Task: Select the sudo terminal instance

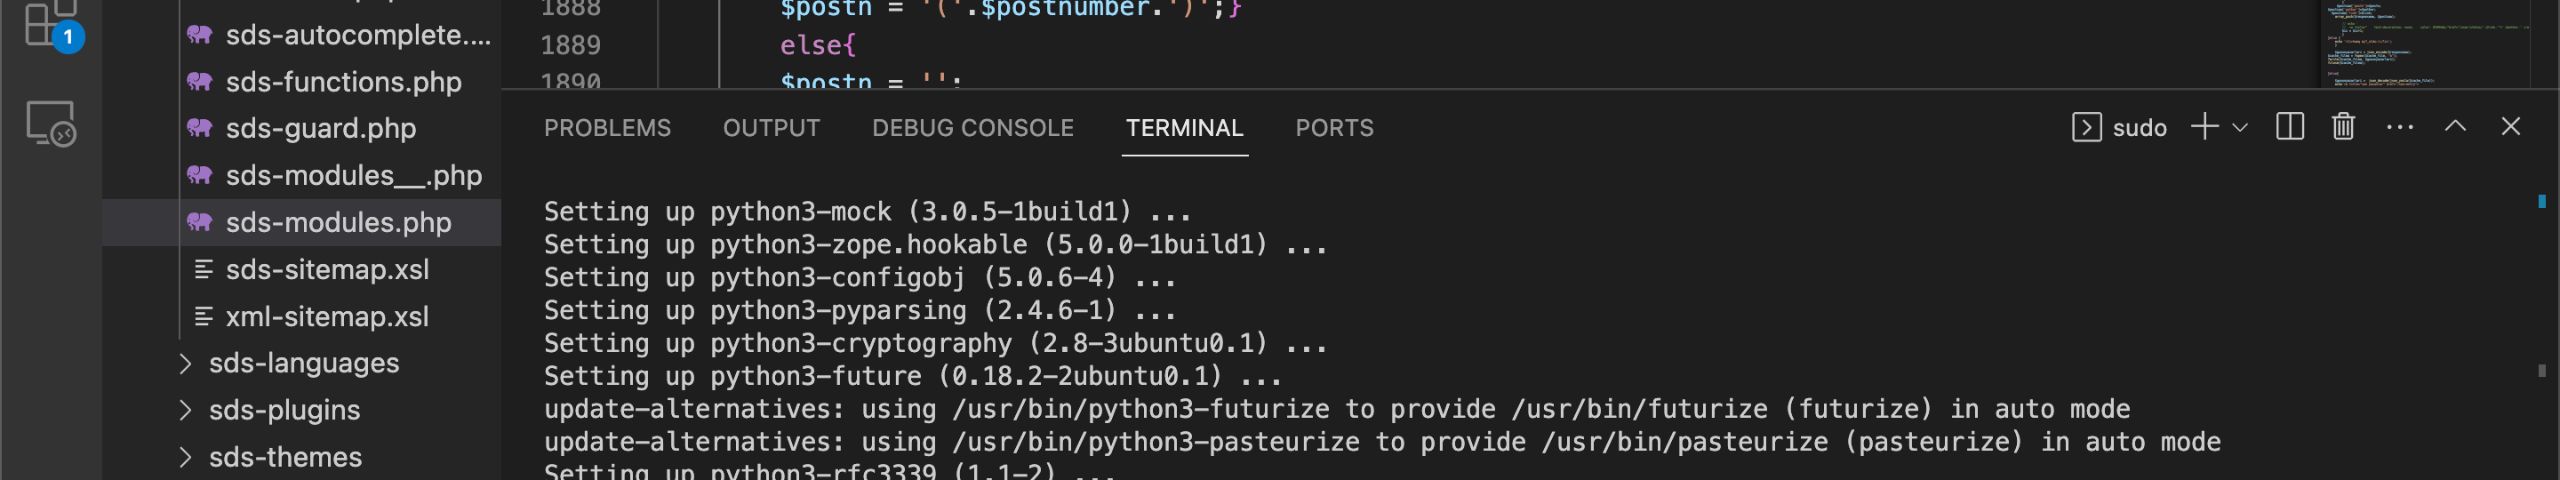Action: click(2119, 127)
